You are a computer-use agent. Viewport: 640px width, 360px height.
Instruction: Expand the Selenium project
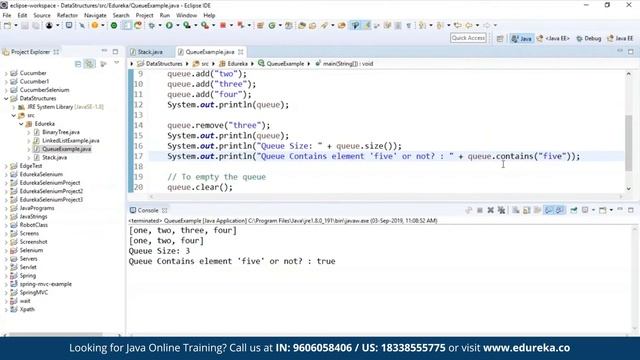pos(6,251)
